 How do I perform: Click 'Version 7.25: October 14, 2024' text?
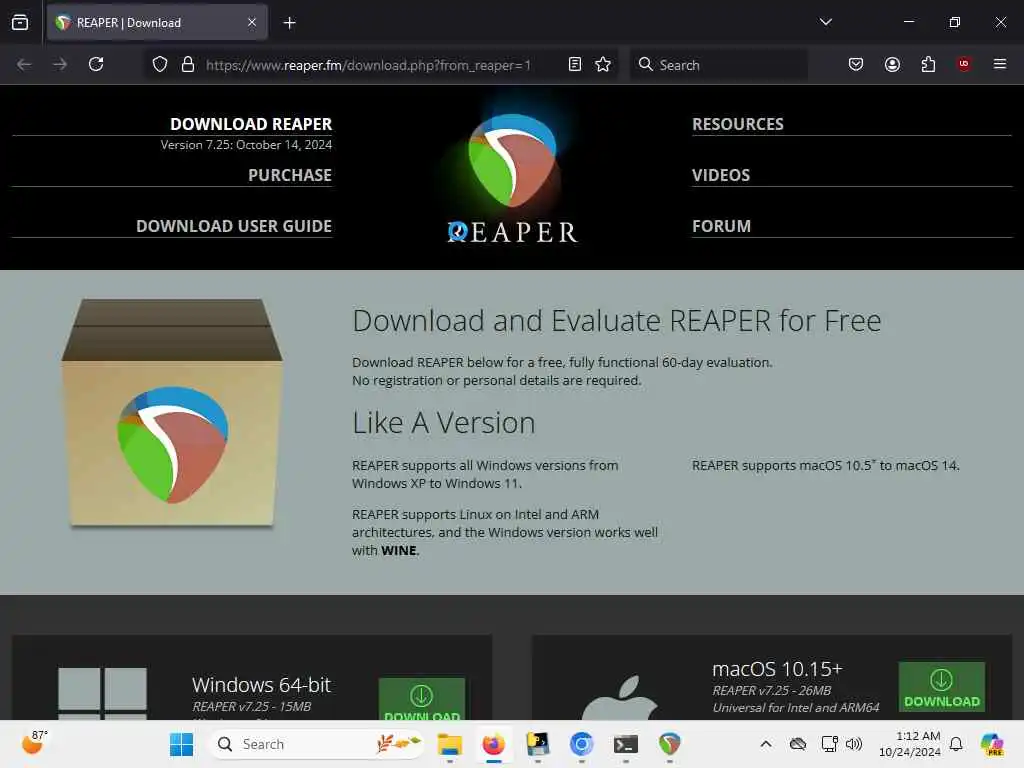[x=246, y=145]
